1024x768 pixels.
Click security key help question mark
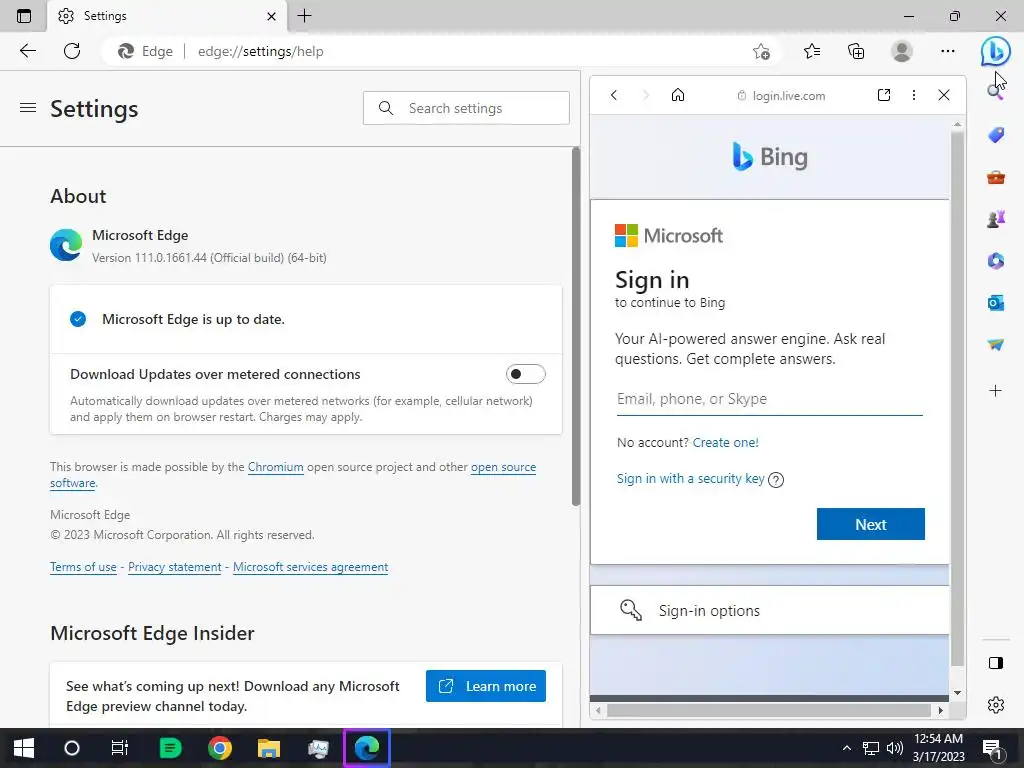[x=776, y=480]
